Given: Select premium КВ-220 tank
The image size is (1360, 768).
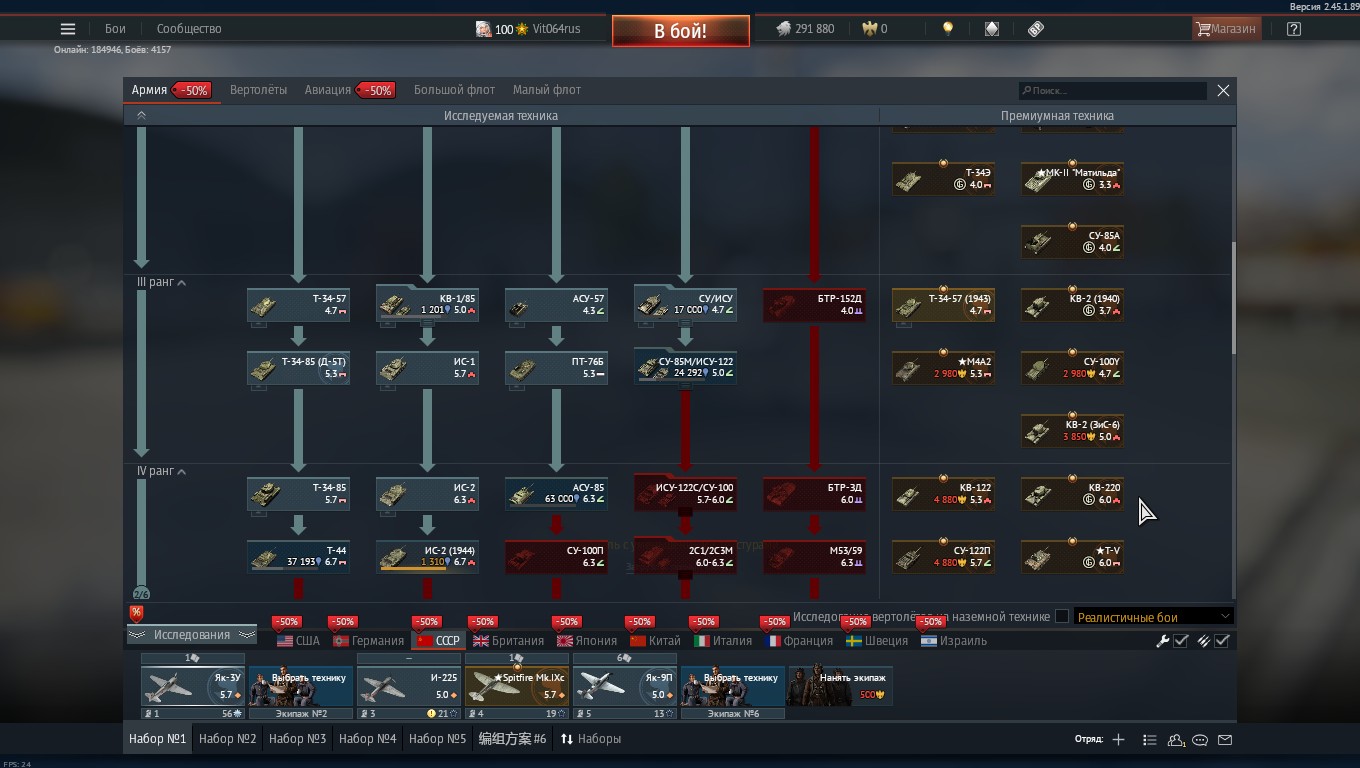Looking at the screenshot, I should [x=1072, y=494].
